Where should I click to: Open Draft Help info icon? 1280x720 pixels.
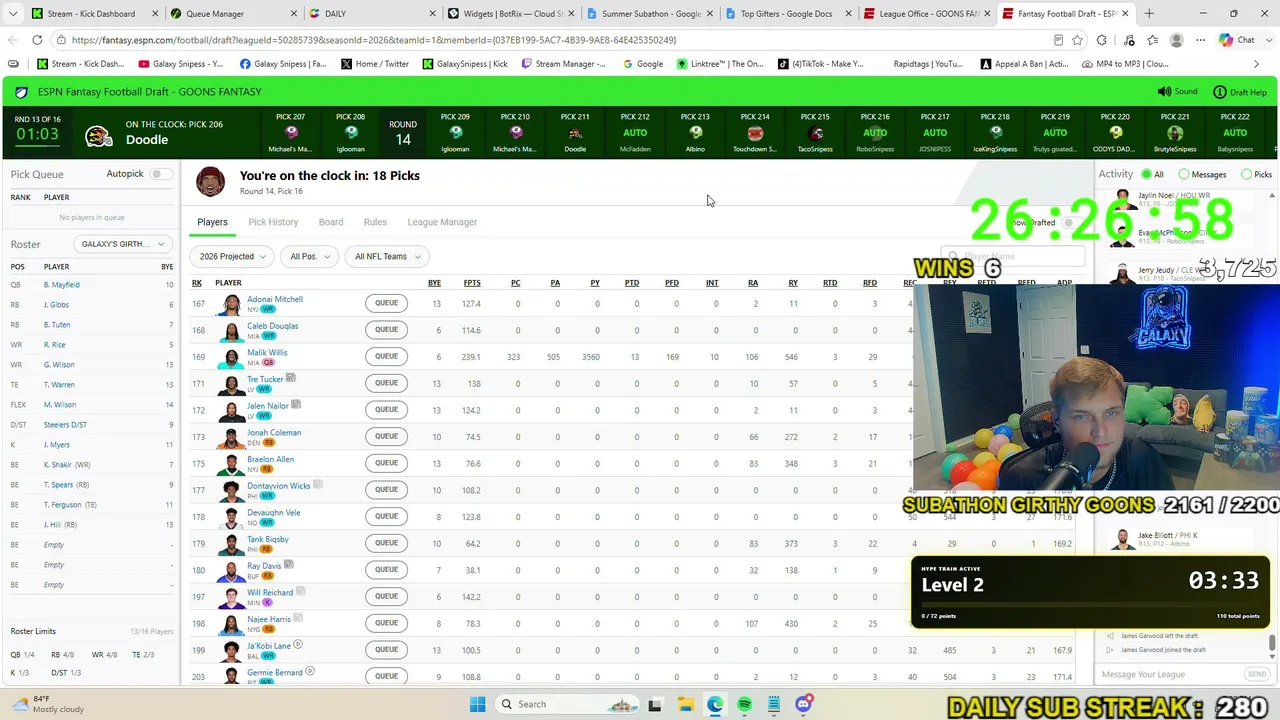pos(1219,92)
